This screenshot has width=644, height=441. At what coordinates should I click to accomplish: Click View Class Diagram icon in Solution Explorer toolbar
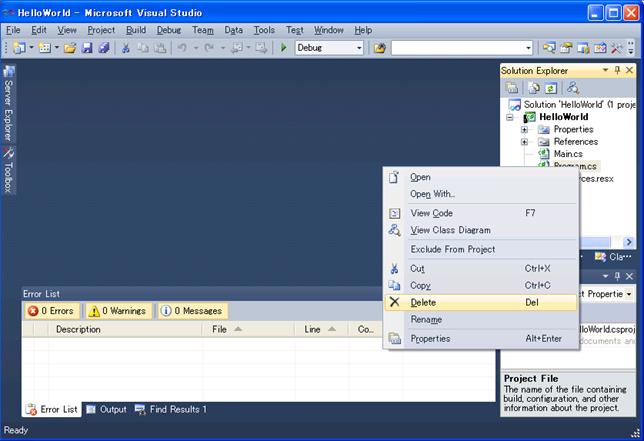tap(573, 87)
